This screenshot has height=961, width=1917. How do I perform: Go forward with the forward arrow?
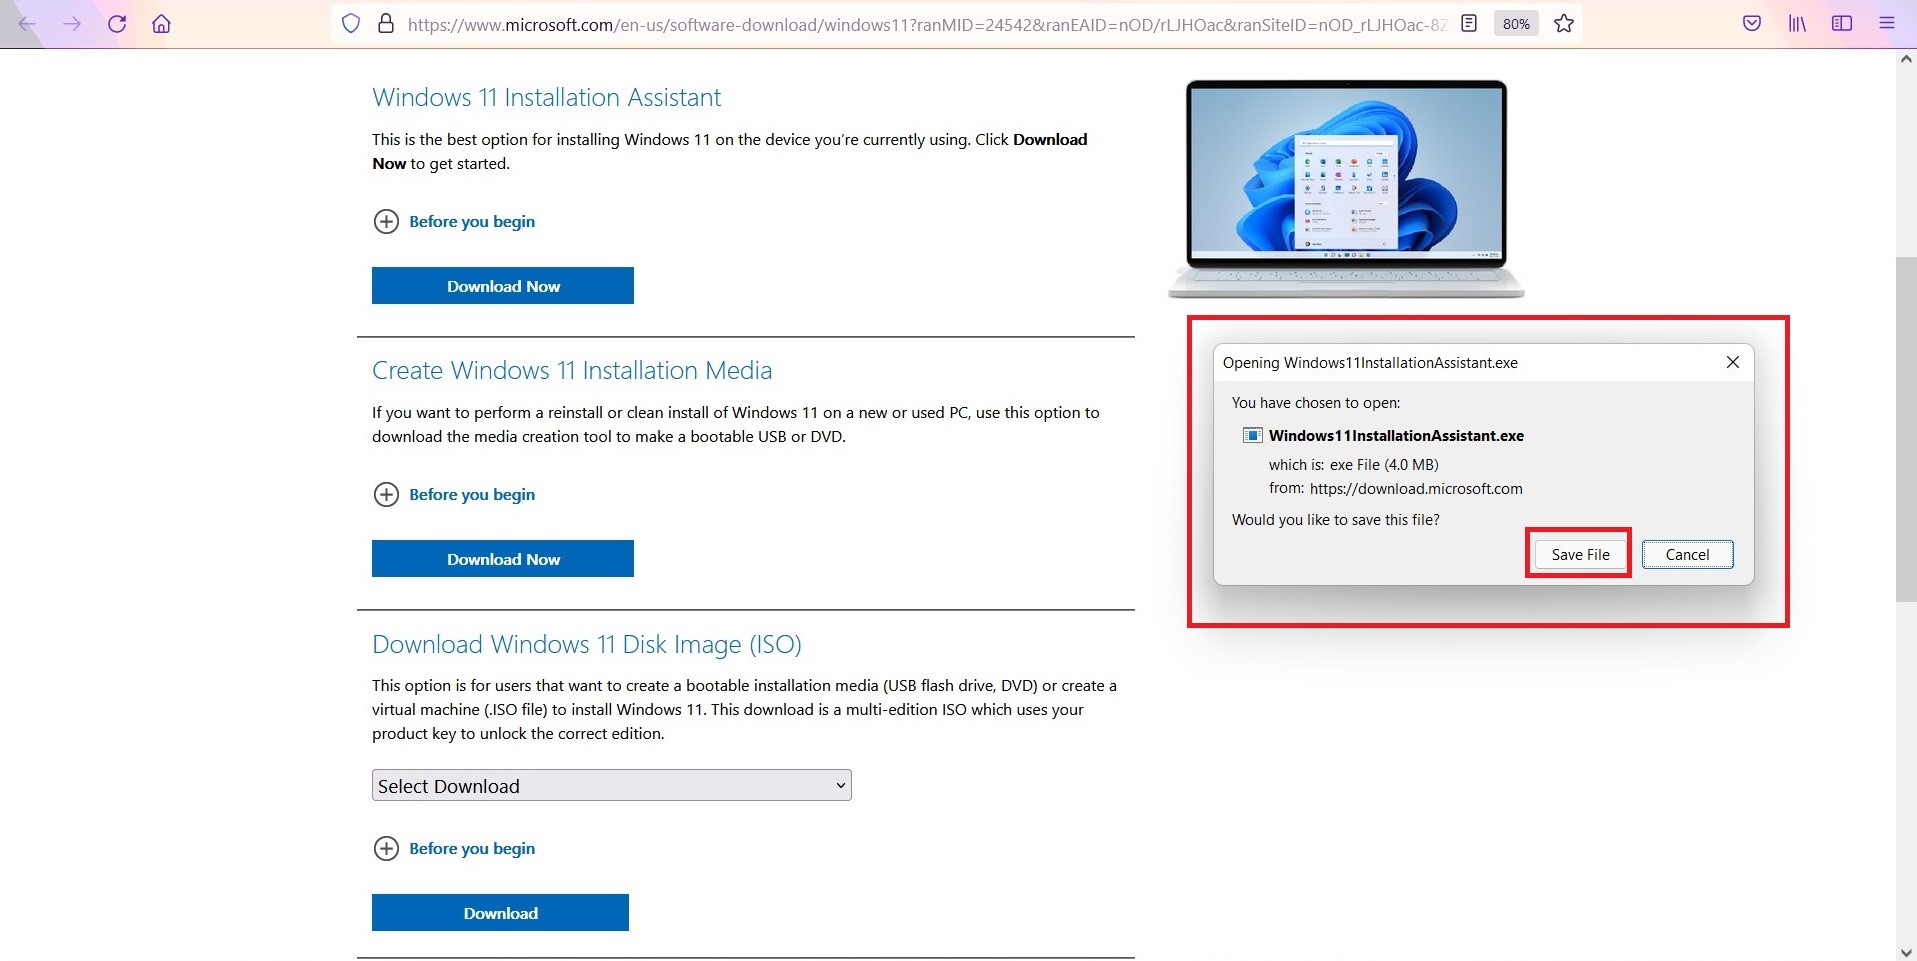coord(72,24)
